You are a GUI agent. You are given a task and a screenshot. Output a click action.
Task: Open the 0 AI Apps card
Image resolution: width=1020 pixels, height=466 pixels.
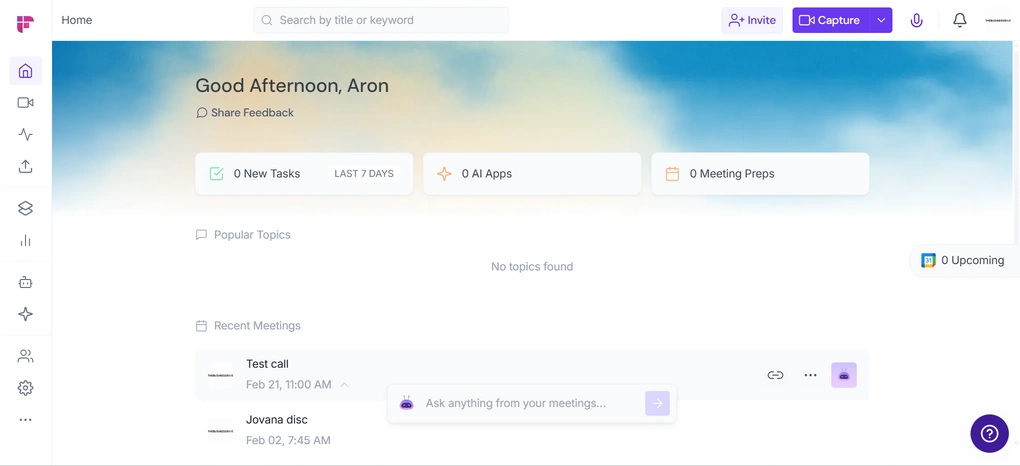click(x=532, y=174)
